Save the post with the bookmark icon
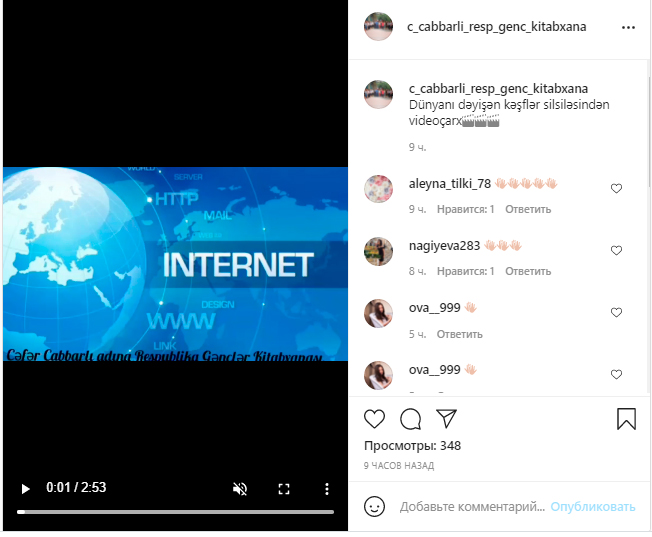The width and height of the screenshot is (652, 537). (626, 419)
